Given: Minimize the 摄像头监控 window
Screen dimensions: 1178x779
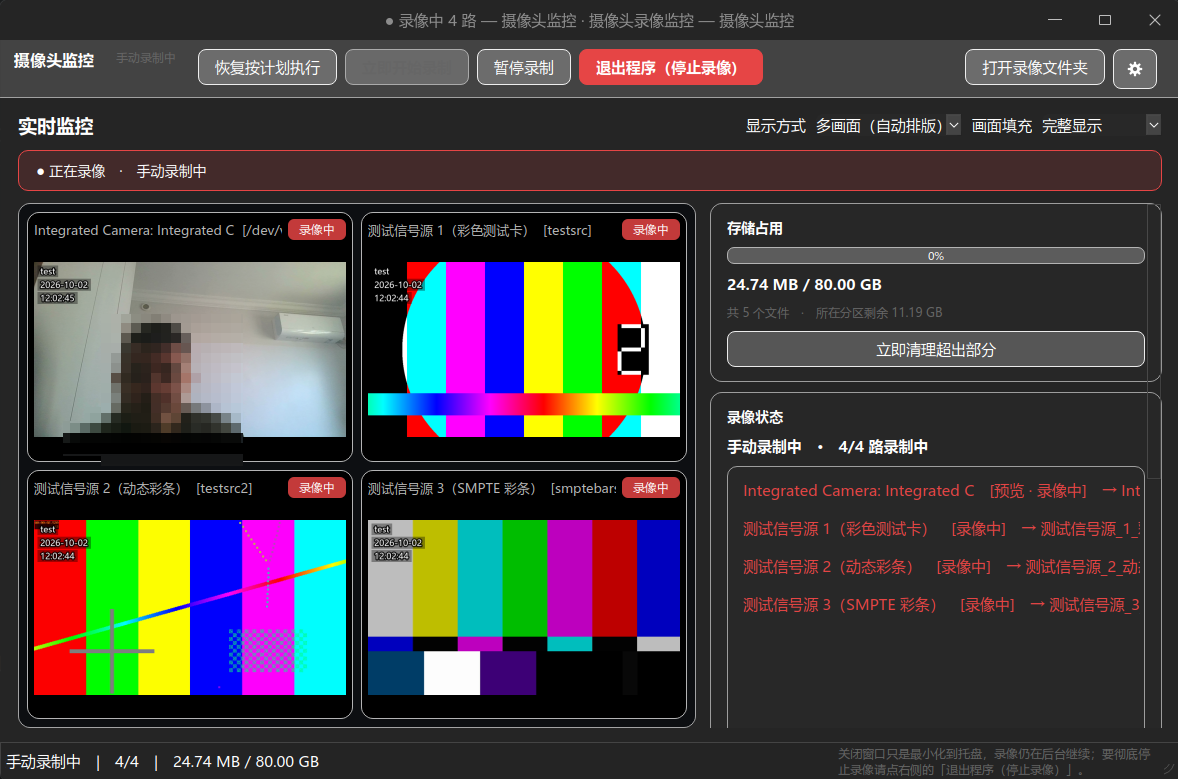Looking at the screenshot, I should tap(1055, 20).
